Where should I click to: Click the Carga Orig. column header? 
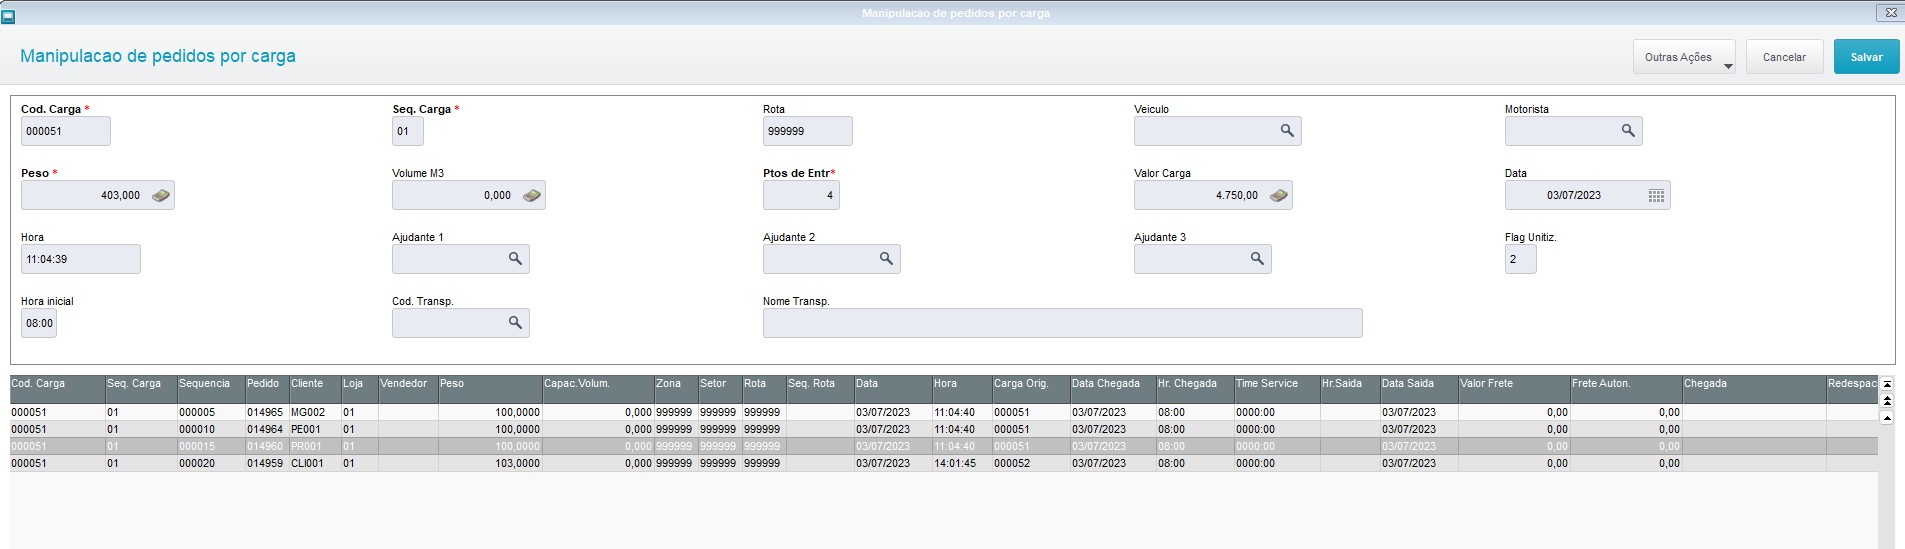(1031, 389)
